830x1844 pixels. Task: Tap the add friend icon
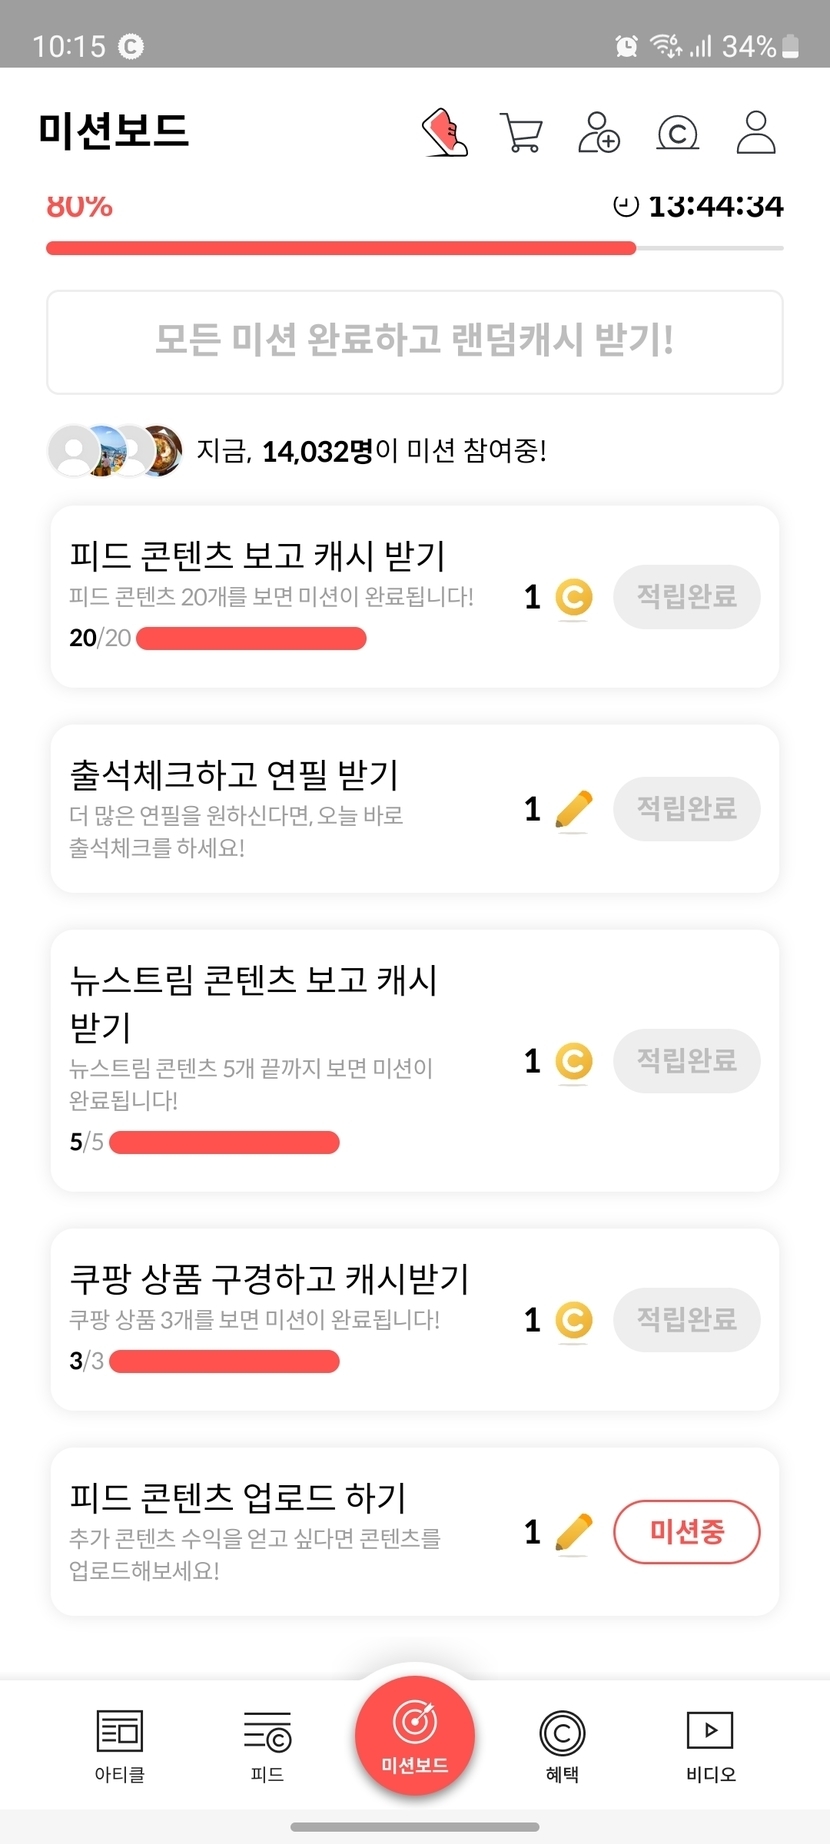pos(599,133)
